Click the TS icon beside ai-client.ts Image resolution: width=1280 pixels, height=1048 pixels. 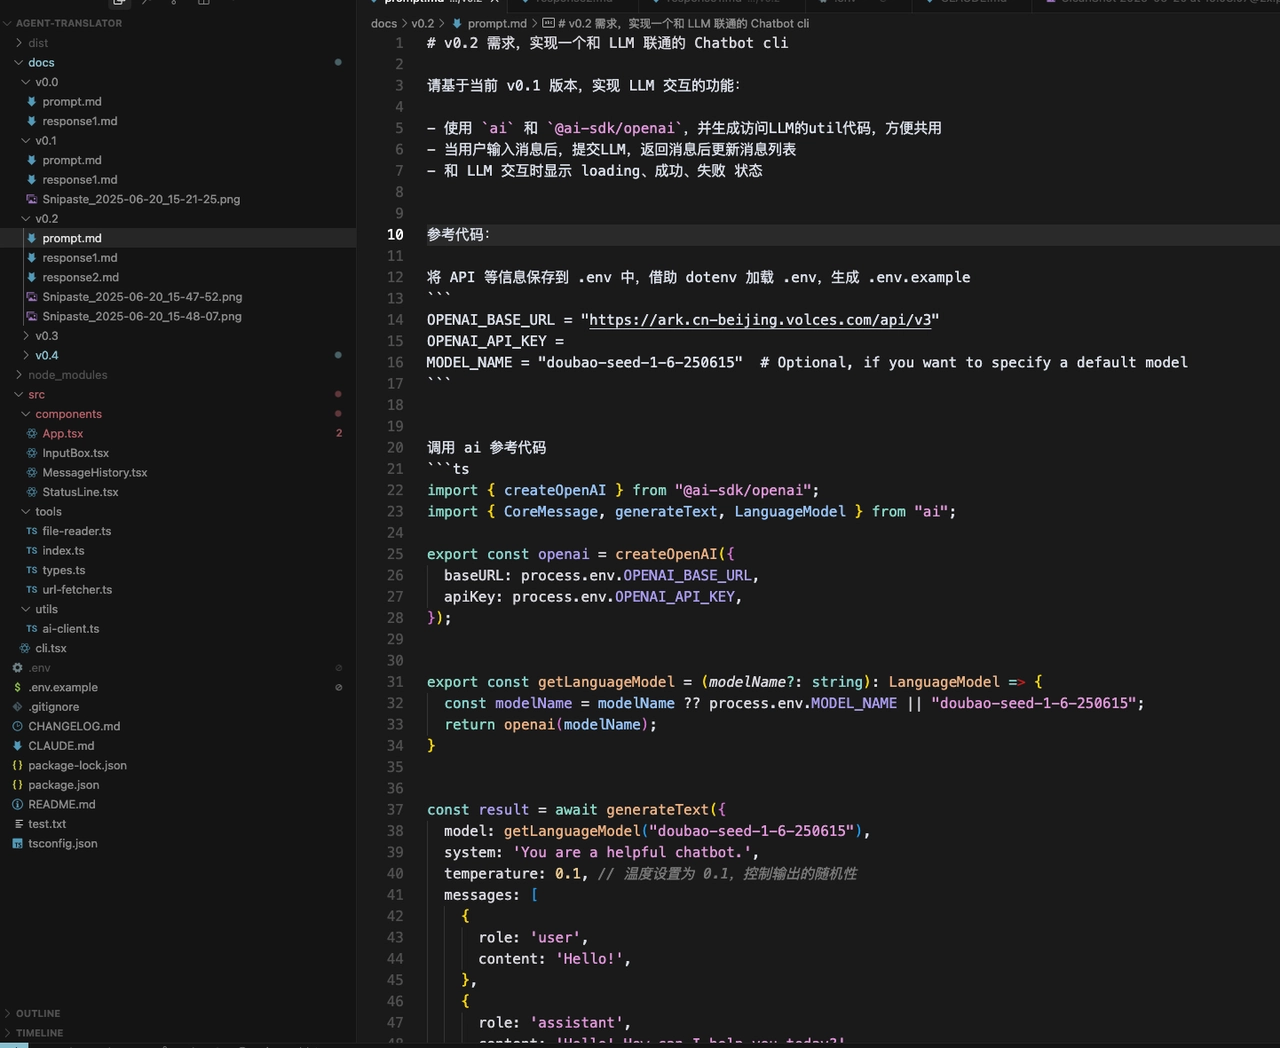tap(32, 629)
